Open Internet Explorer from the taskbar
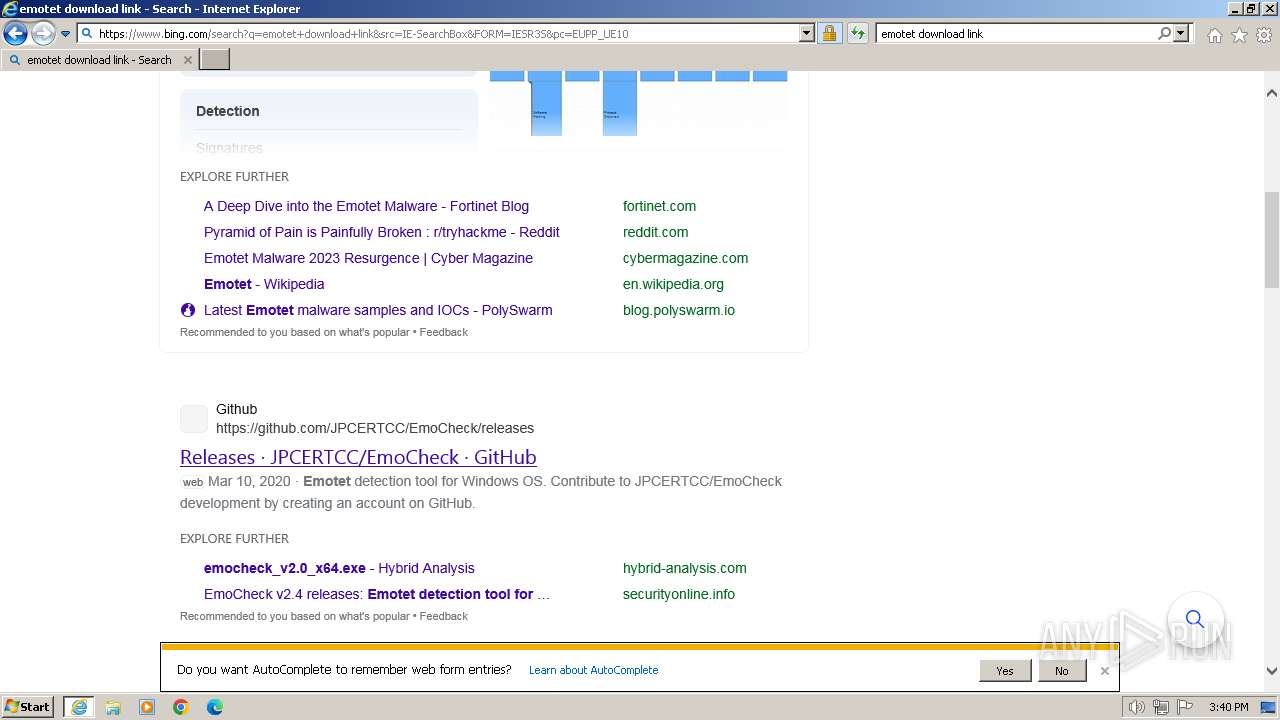Screen dimensions: 1280x720 (x=79, y=707)
